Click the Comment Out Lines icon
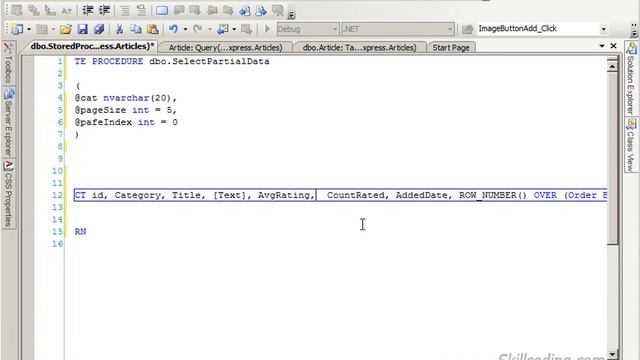 (125, 10)
